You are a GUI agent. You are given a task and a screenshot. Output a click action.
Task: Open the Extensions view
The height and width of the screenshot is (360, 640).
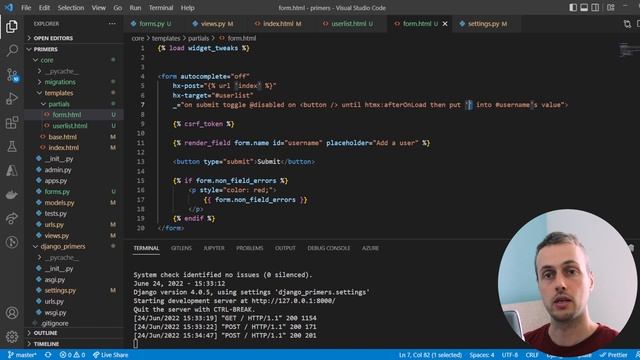point(12,122)
